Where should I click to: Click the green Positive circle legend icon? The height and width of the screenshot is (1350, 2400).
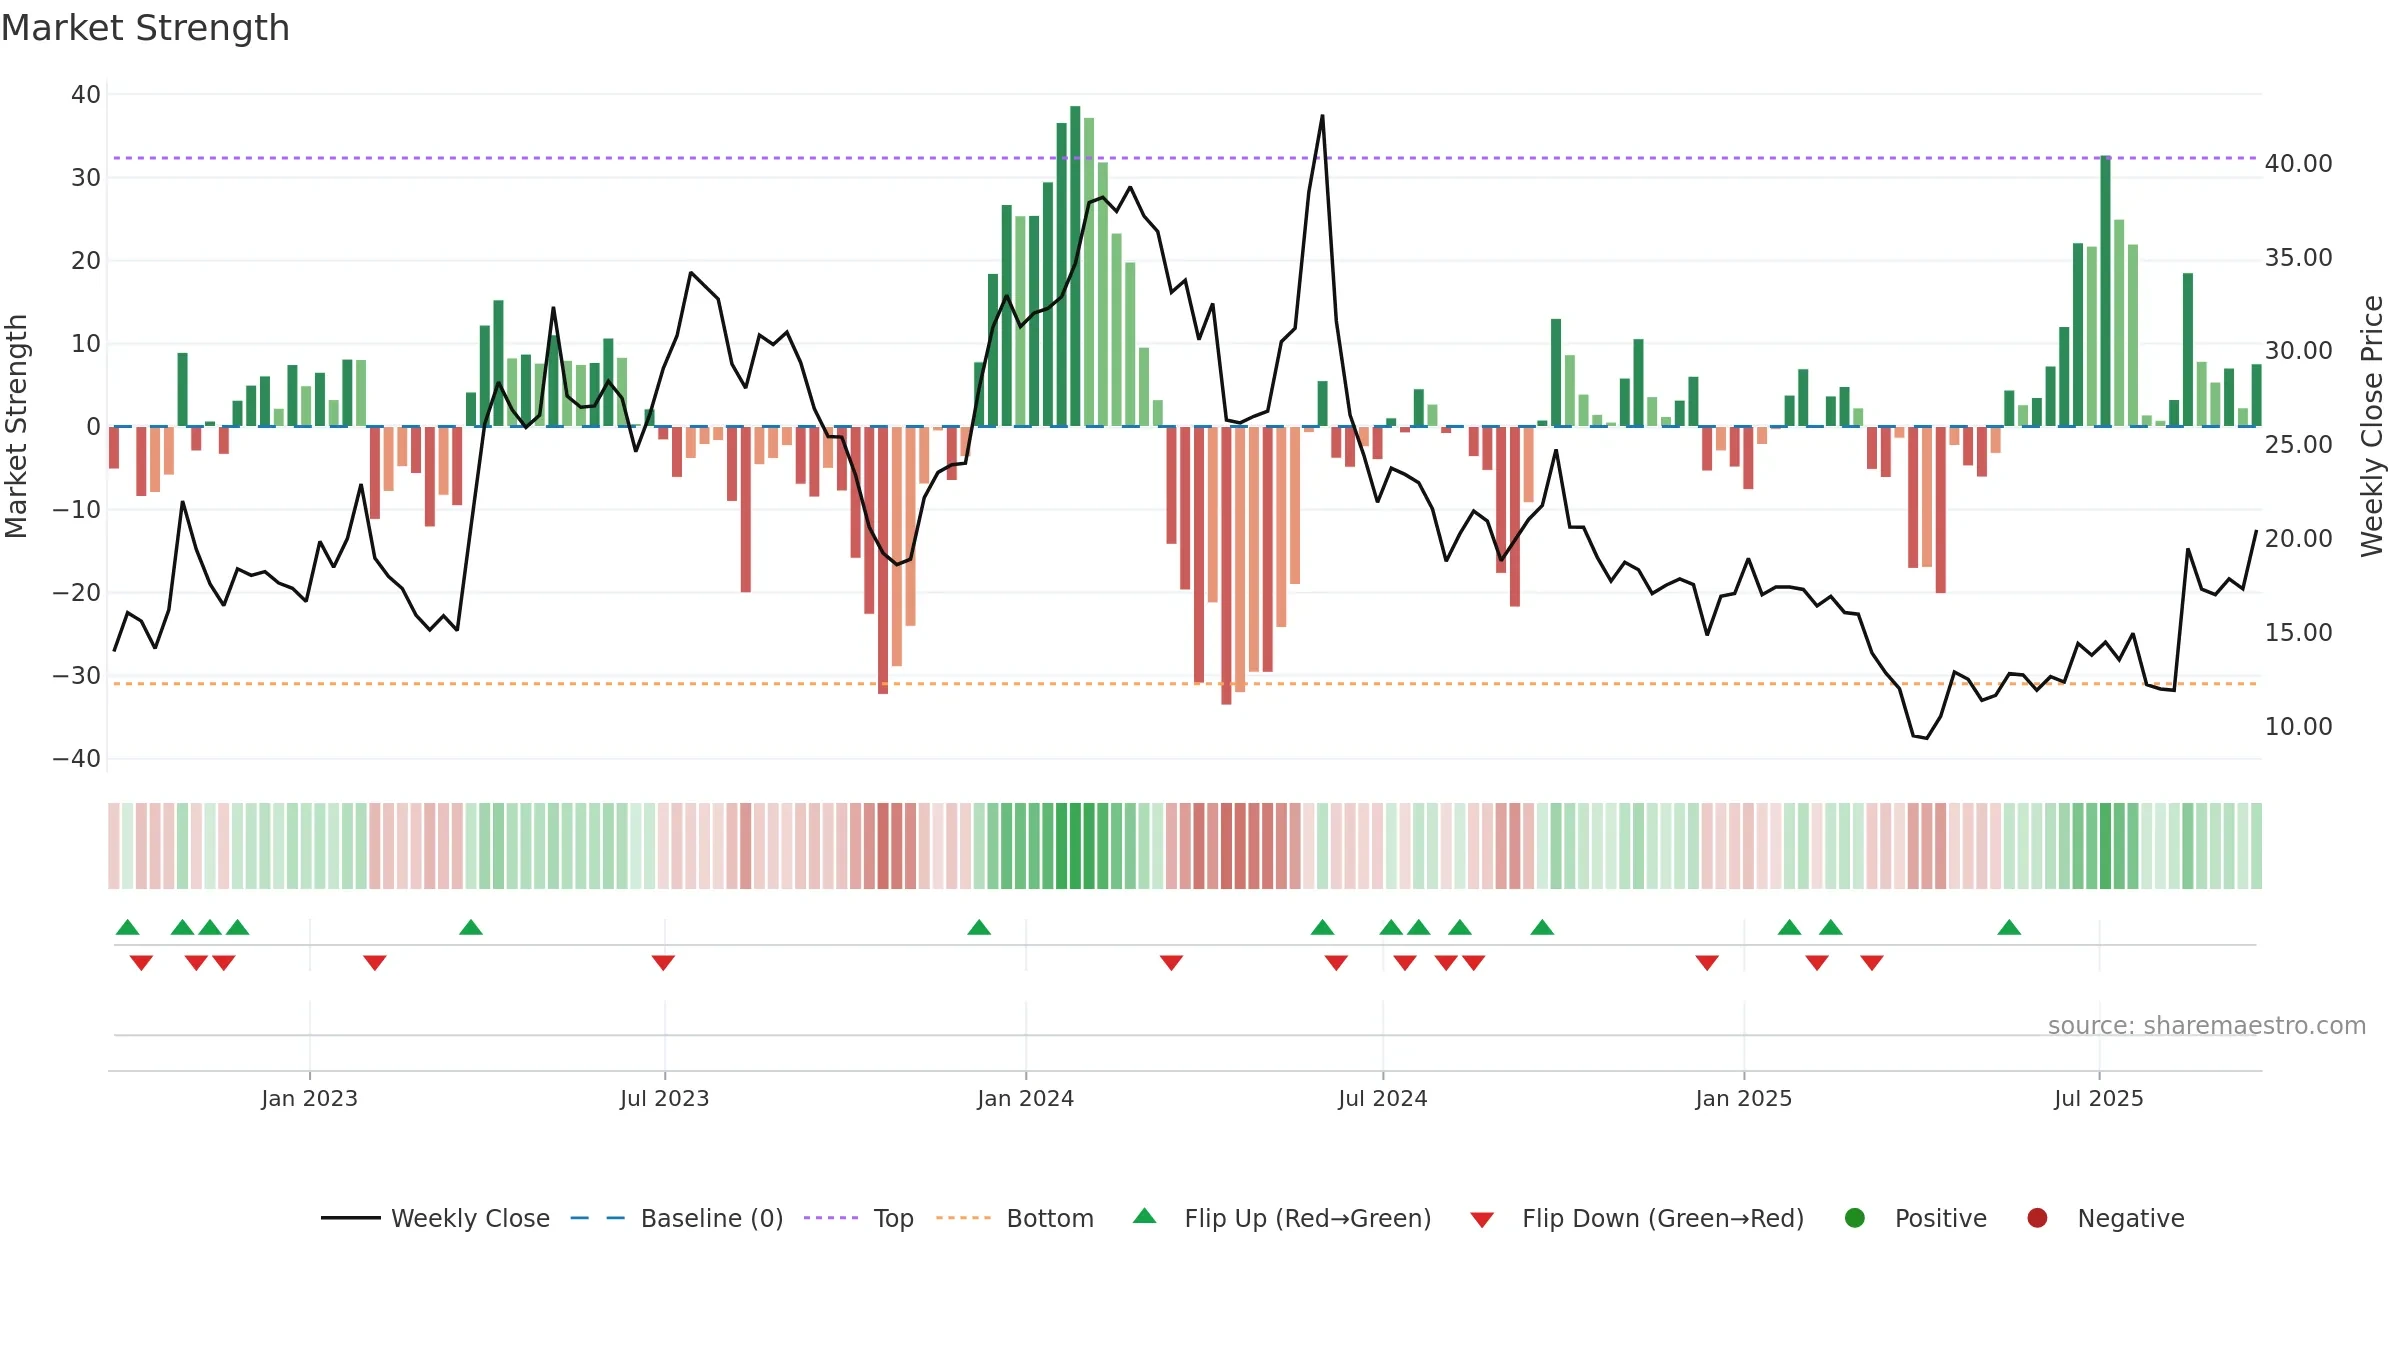pyautogui.click(x=1855, y=1218)
